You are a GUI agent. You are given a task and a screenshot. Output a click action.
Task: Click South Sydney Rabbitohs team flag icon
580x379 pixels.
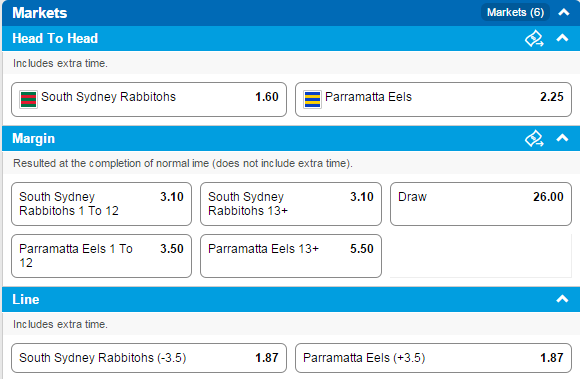pos(28,99)
